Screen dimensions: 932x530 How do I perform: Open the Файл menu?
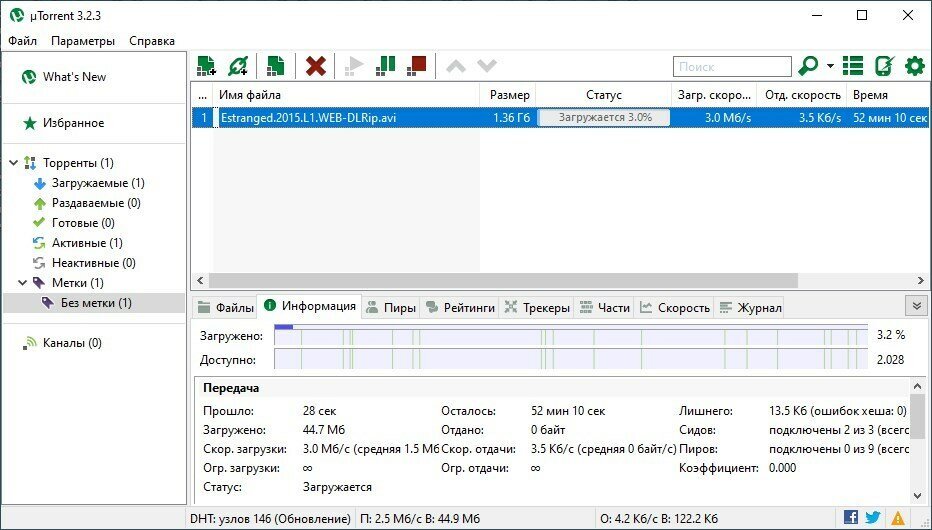click(23, 41)
